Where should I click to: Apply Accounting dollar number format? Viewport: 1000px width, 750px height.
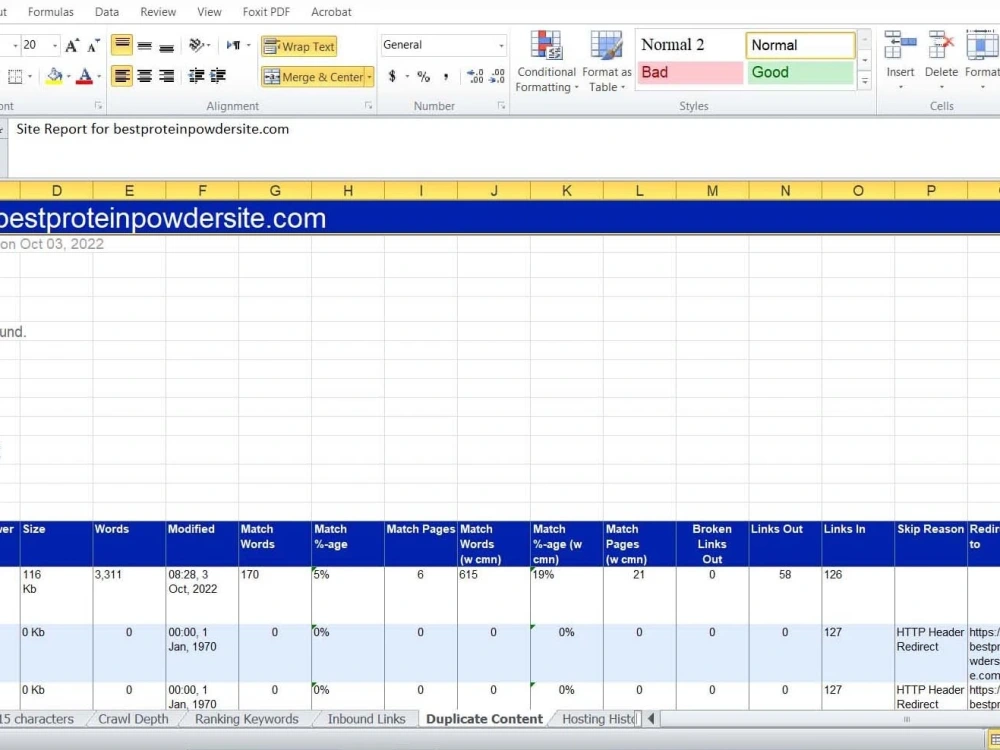tap(392, 77)
